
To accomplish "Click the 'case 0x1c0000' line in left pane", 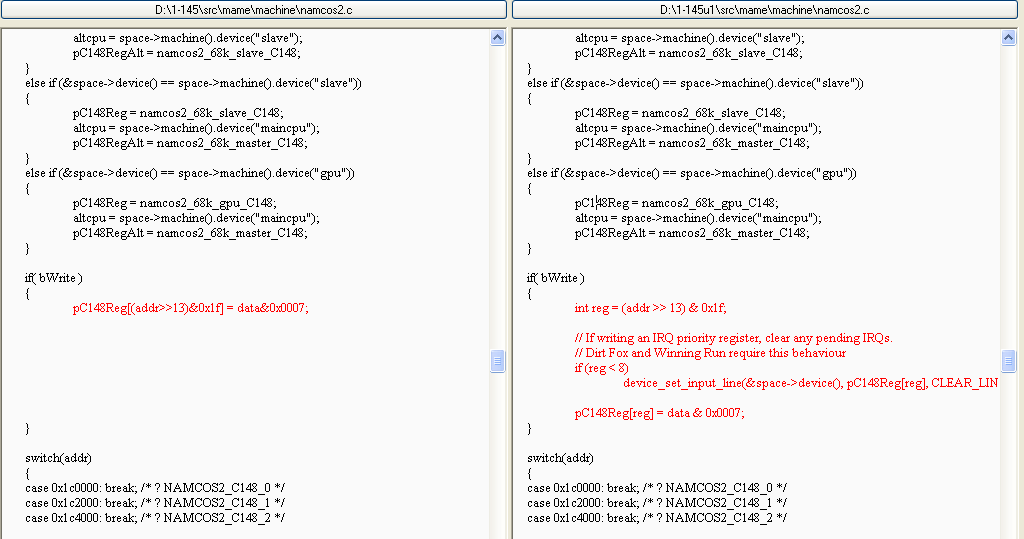I will [155, 488].
